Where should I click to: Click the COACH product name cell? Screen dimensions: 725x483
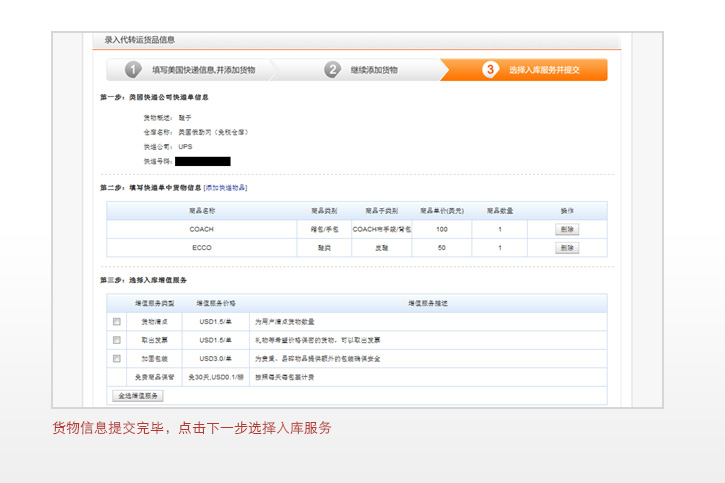pos(202,229)
